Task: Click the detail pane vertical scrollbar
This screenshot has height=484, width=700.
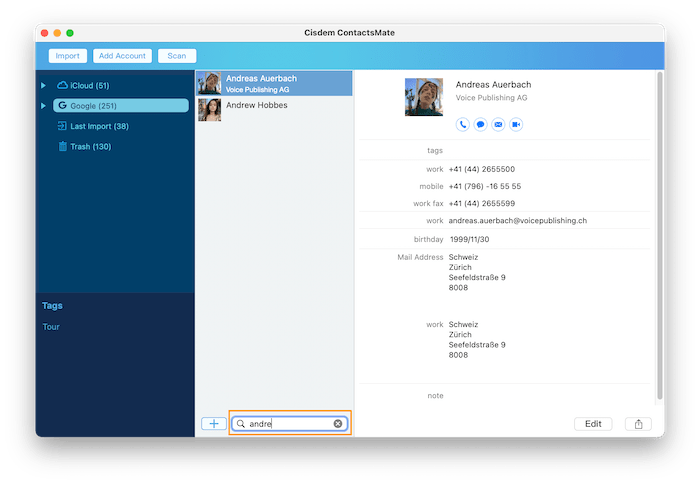Action: point(659,236)
